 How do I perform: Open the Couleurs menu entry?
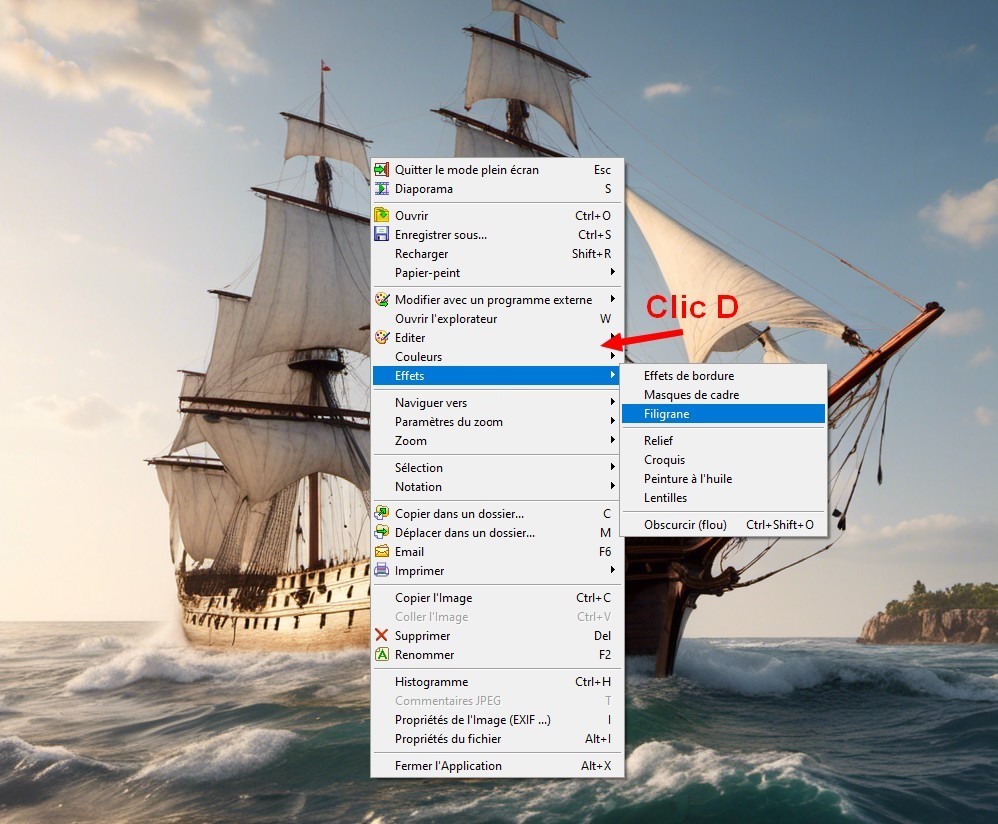(x=496, y=357)
